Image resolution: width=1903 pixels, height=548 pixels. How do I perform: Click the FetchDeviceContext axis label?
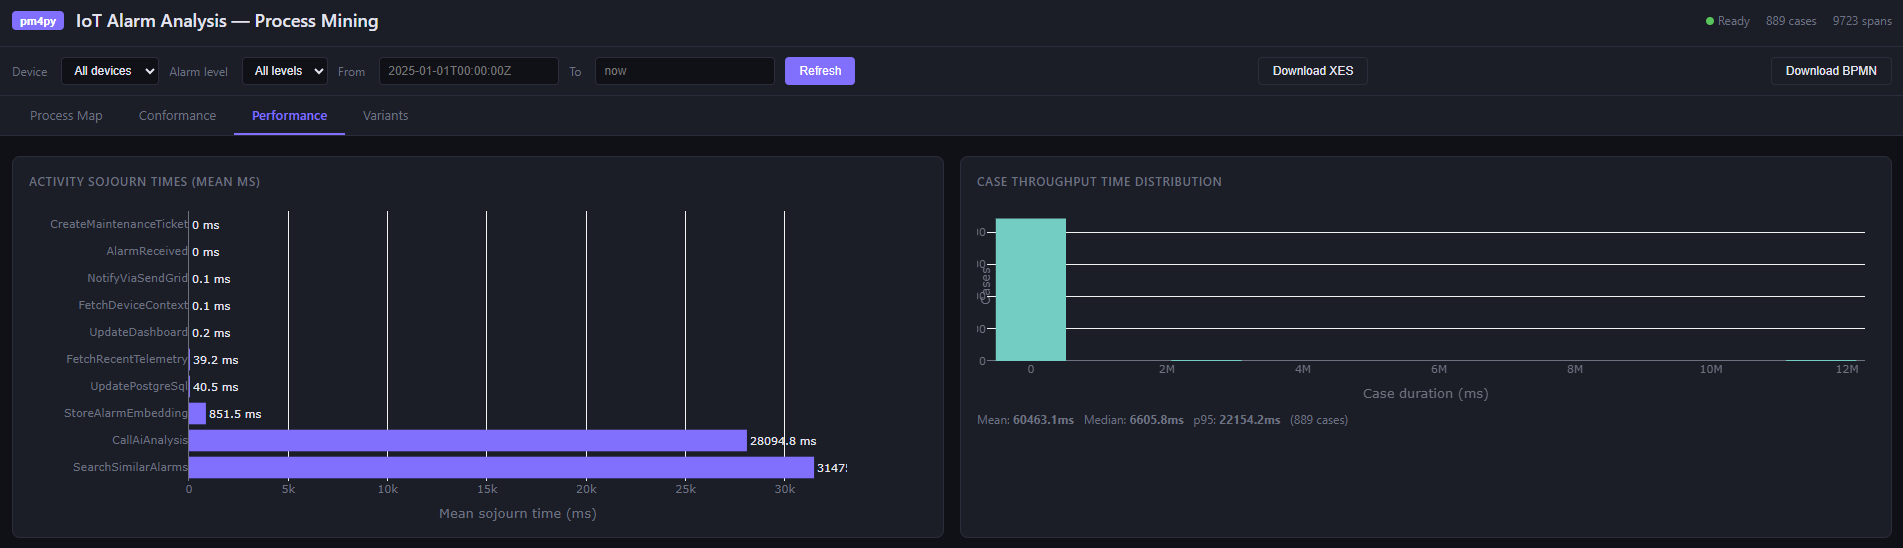click(x=133, y=305)
